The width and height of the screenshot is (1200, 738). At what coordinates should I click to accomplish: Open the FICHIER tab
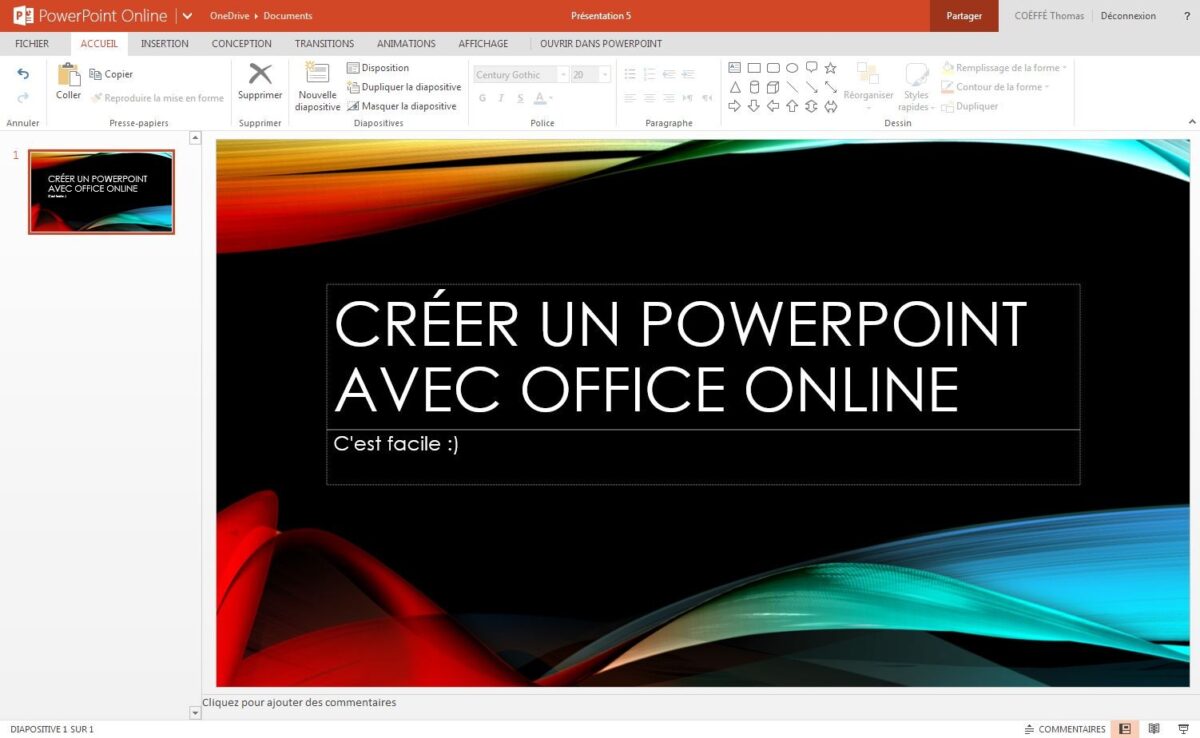click(32, 44)
